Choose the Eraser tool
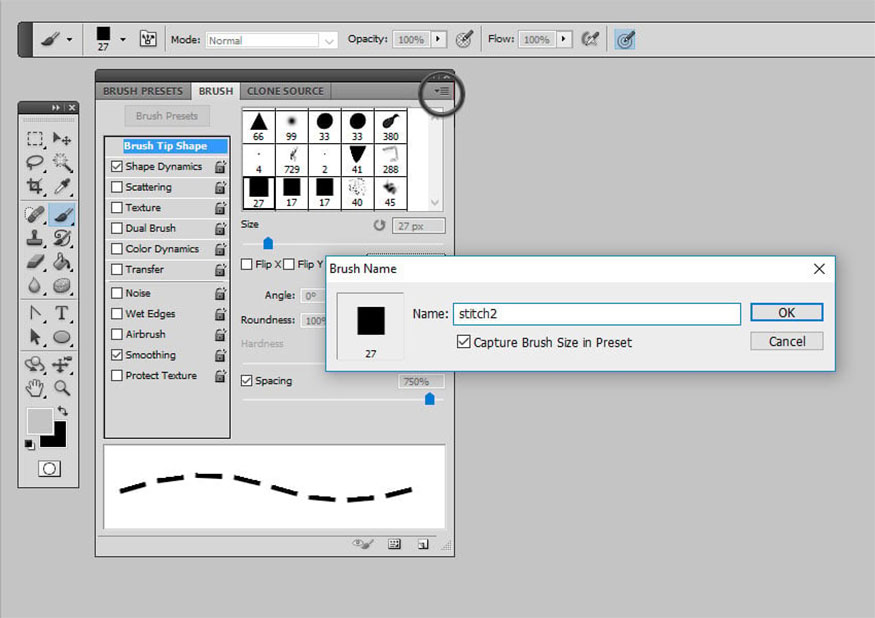 pyautogui.click(x=35, y=262)
